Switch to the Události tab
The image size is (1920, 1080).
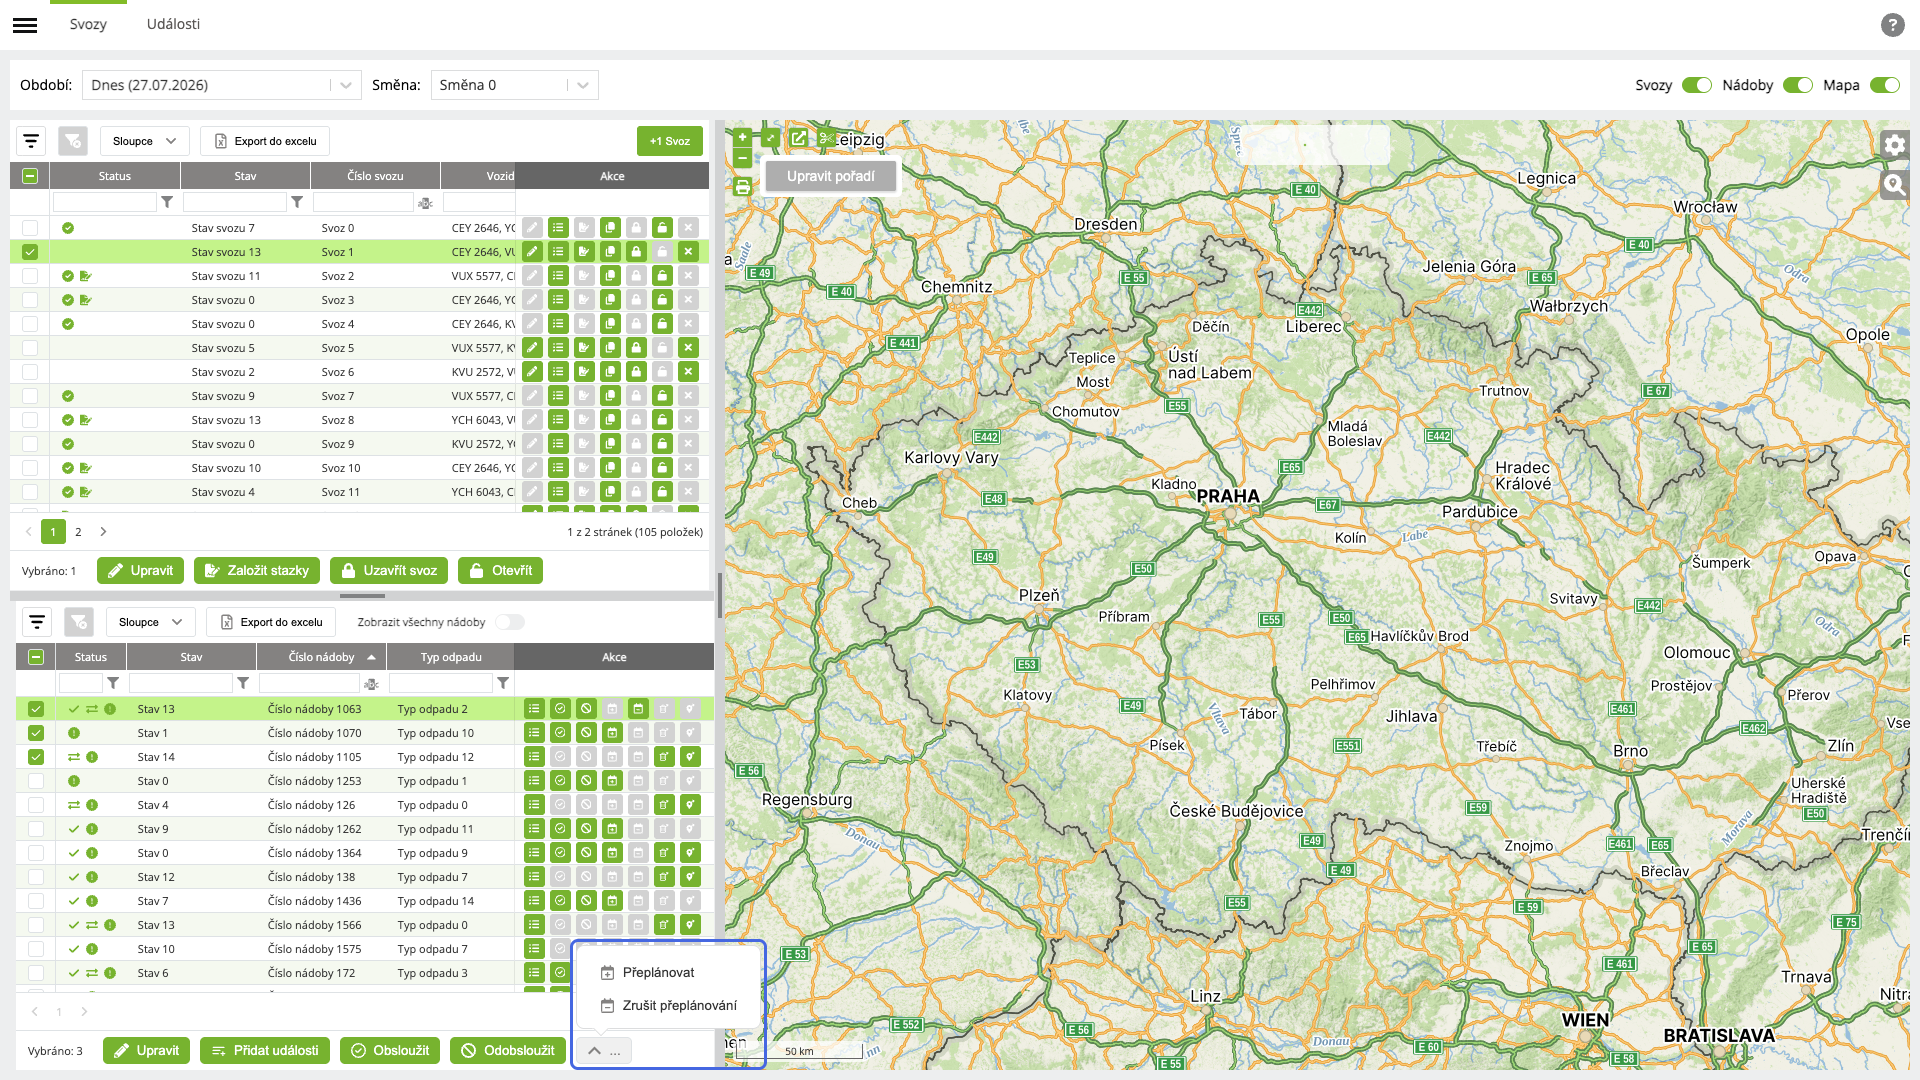coord(173,24)
